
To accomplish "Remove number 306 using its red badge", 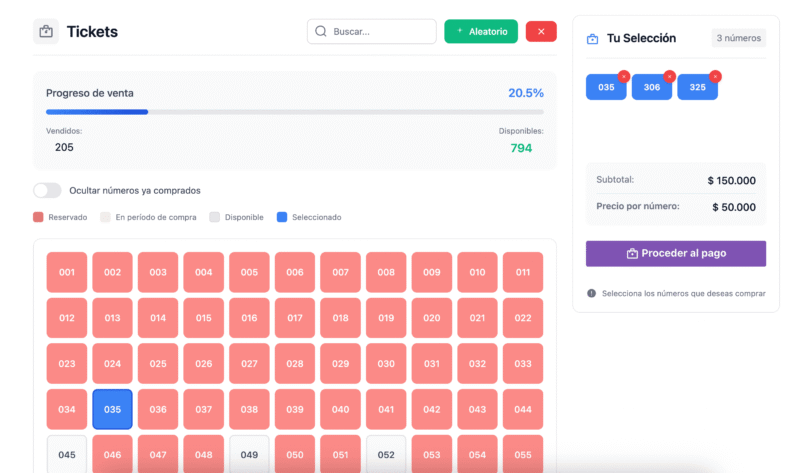I will [x=669, y=76].
